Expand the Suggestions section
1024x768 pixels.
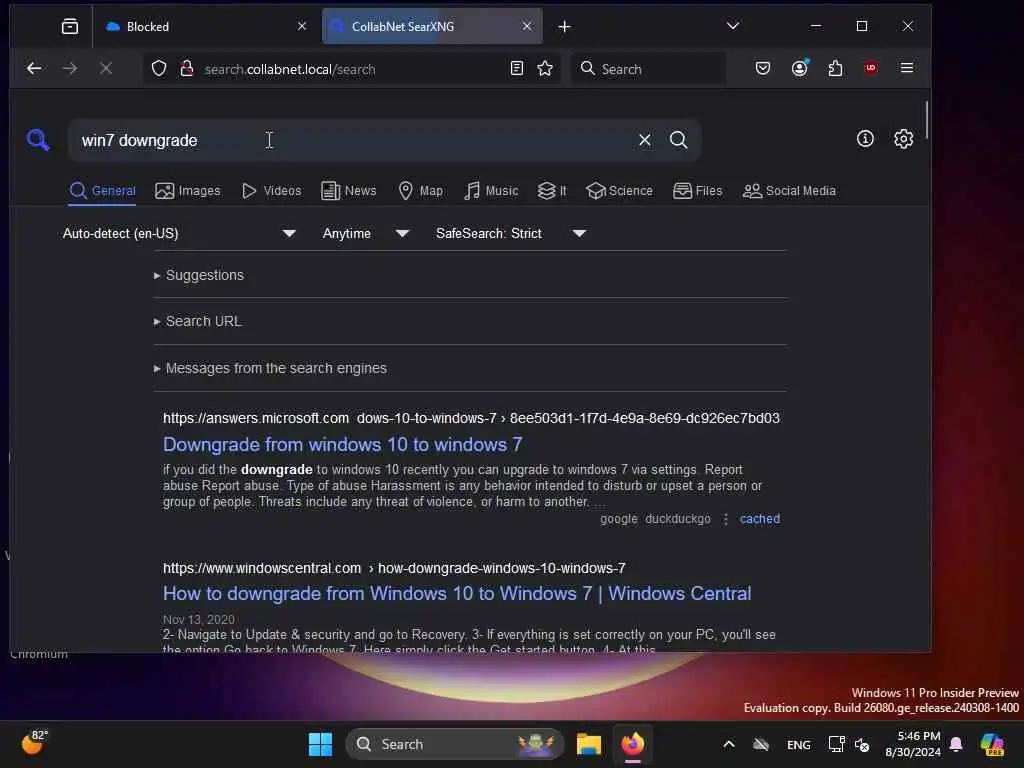[x=199, y=275]
